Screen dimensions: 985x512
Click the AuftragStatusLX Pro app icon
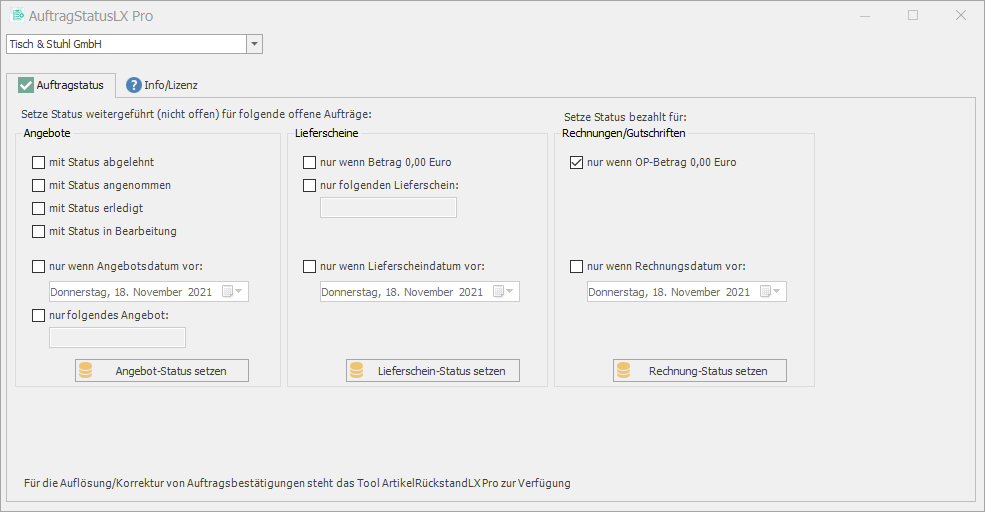pyautogui.click(x=17, y=16)
